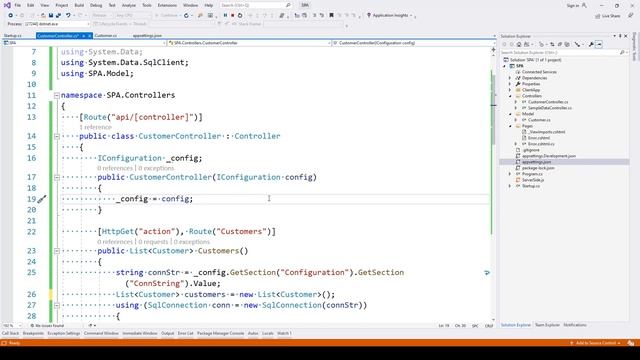This screenshot has width=640, height=360.
Task: Click the Save file icon
Action: [51, 16]
